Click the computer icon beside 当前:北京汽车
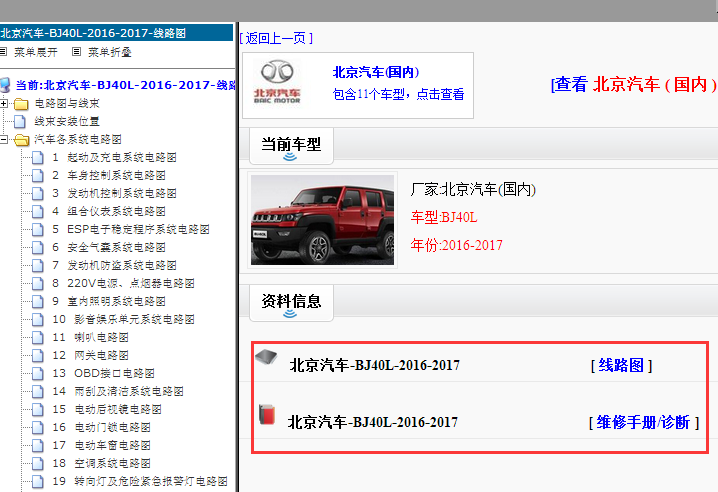This screenshot has width=718, height=492. [5, 85]
